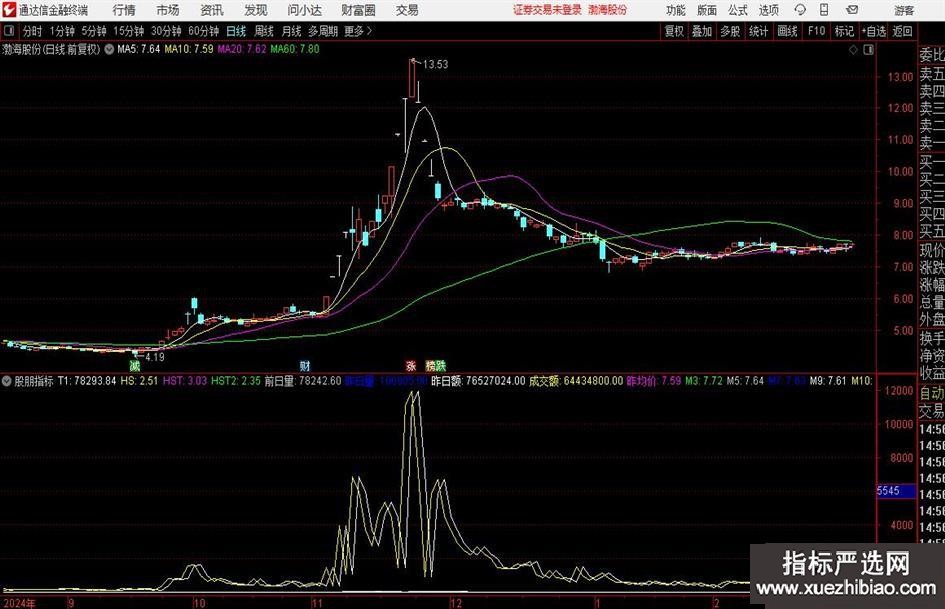This screenshot has width=945, height=609.
Task: Click the 跌 event marker icon
Action: pyautogui.click(x=441, y=365)
